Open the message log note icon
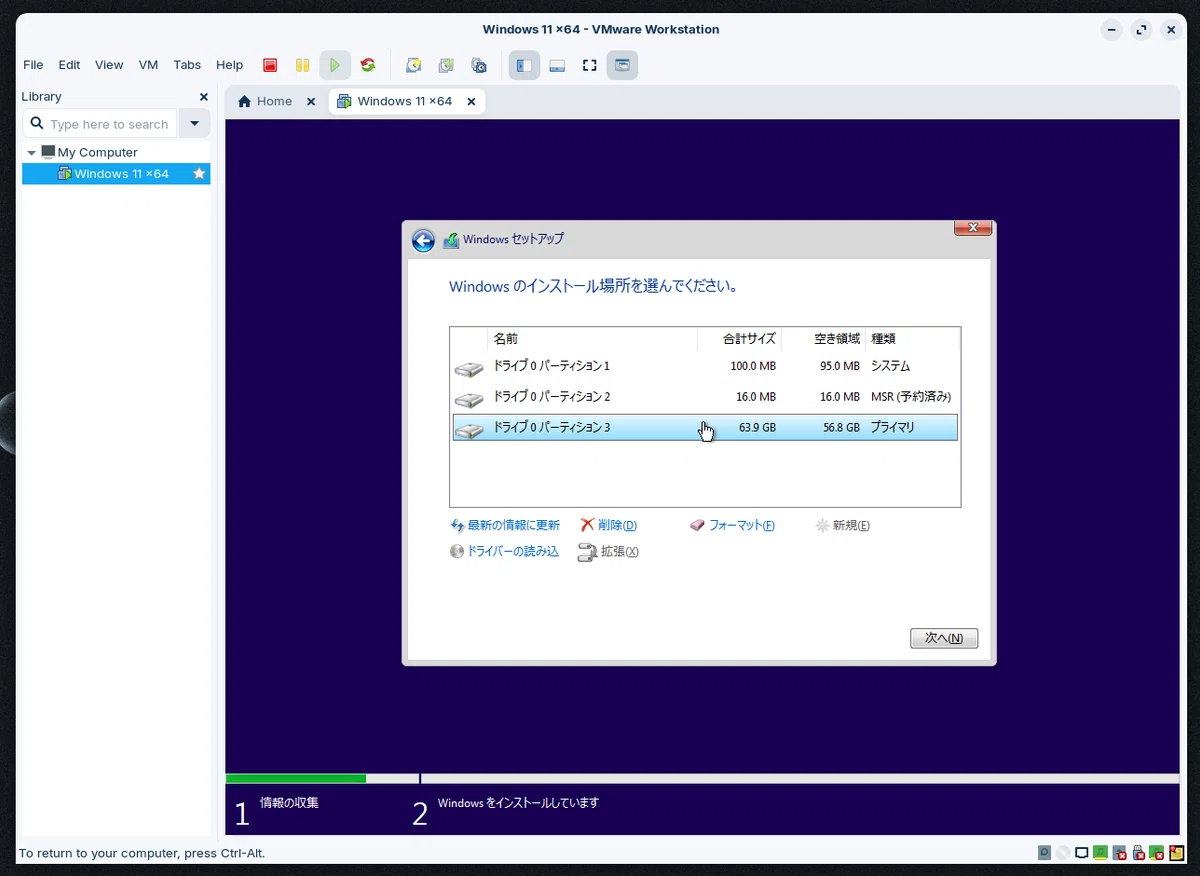Viewport: 1200px width, 876px height. click(1177, 853)
